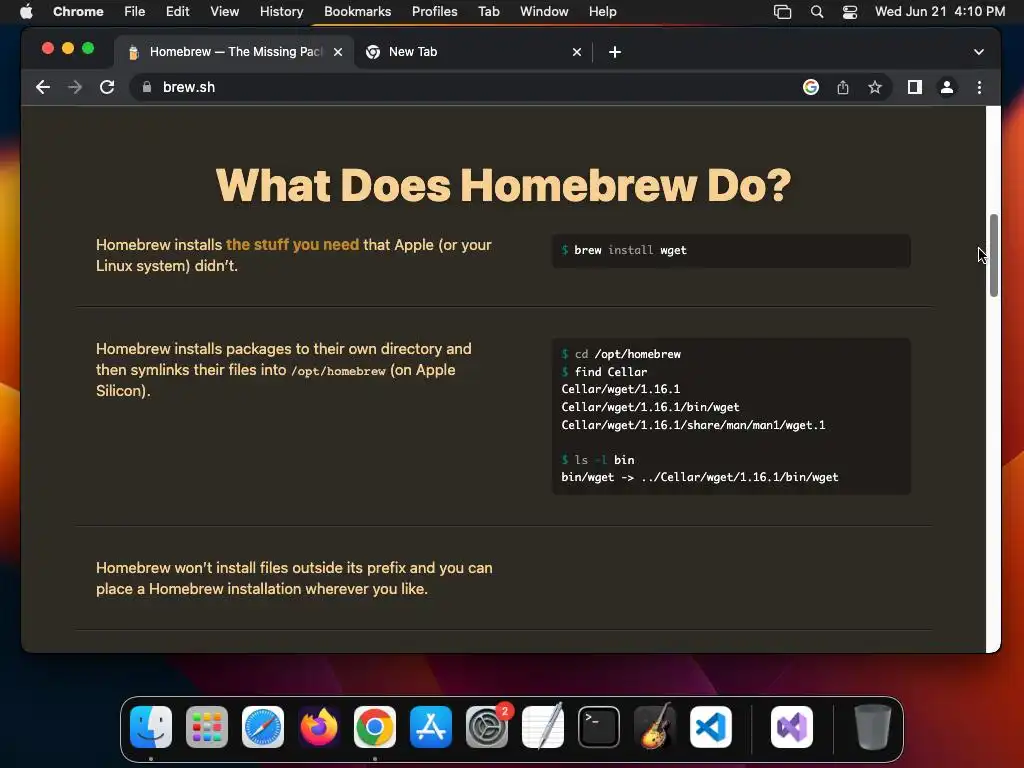The height and width of the screenshot is (768, 1024).
Task: Expand the tab search chevron
Action: coord(978,52)
